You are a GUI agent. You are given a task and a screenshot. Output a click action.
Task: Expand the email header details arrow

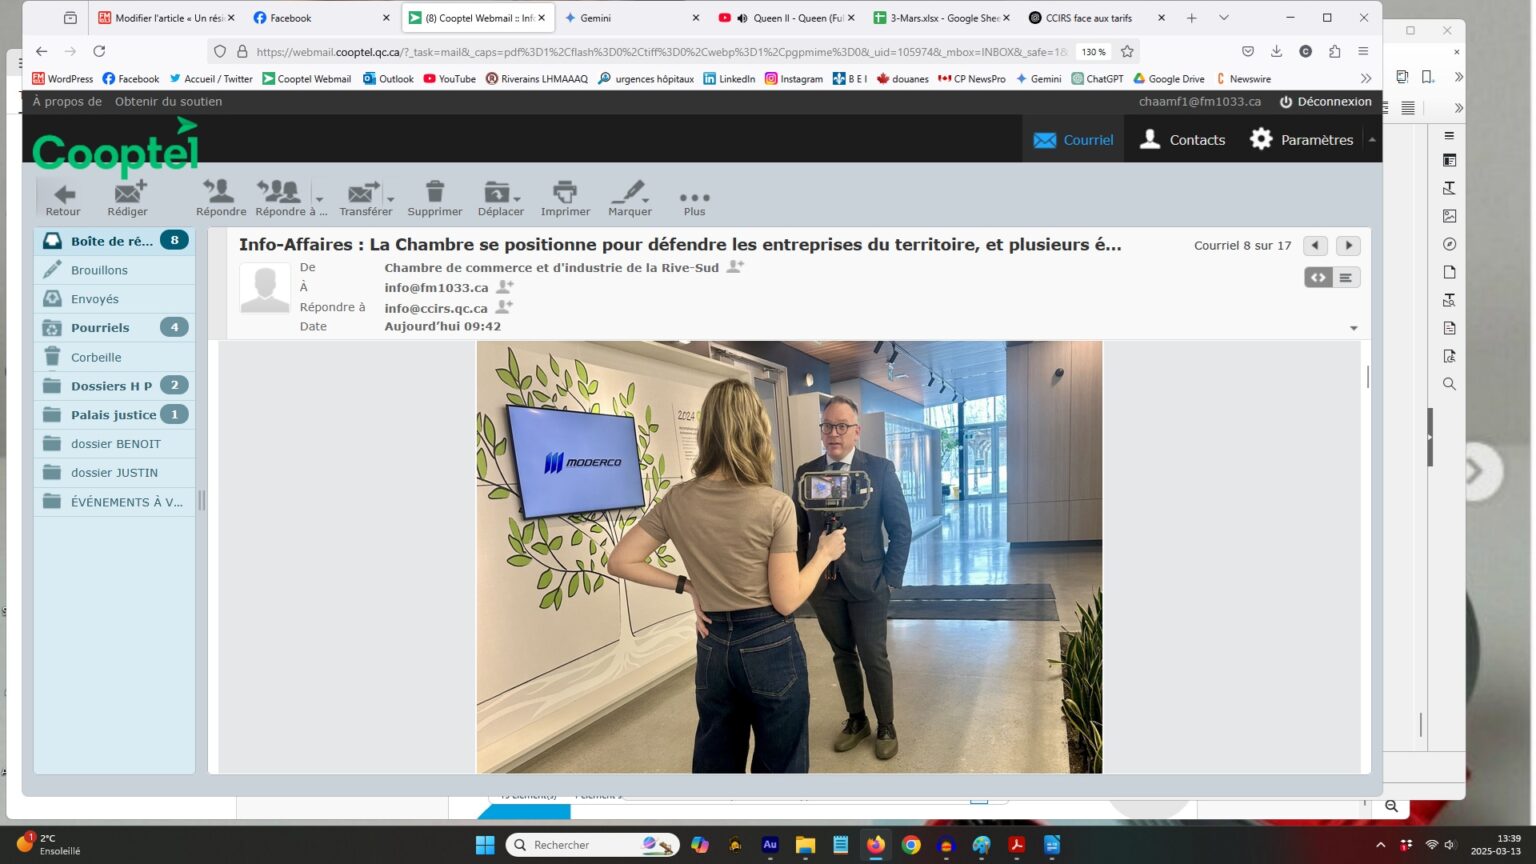1354,328
